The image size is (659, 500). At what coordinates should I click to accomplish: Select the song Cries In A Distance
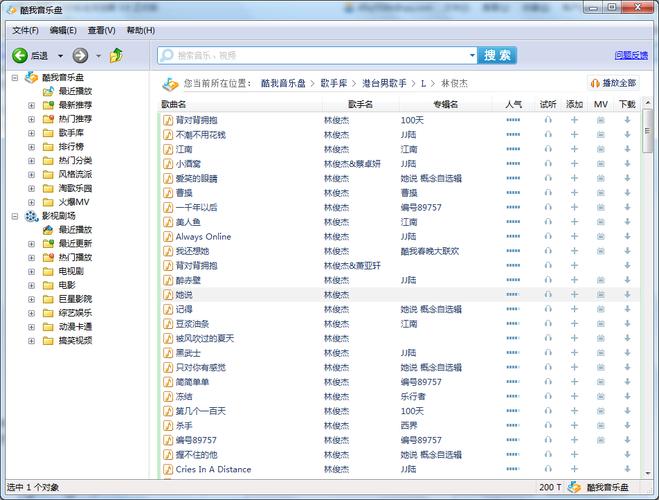coord(213,469)
